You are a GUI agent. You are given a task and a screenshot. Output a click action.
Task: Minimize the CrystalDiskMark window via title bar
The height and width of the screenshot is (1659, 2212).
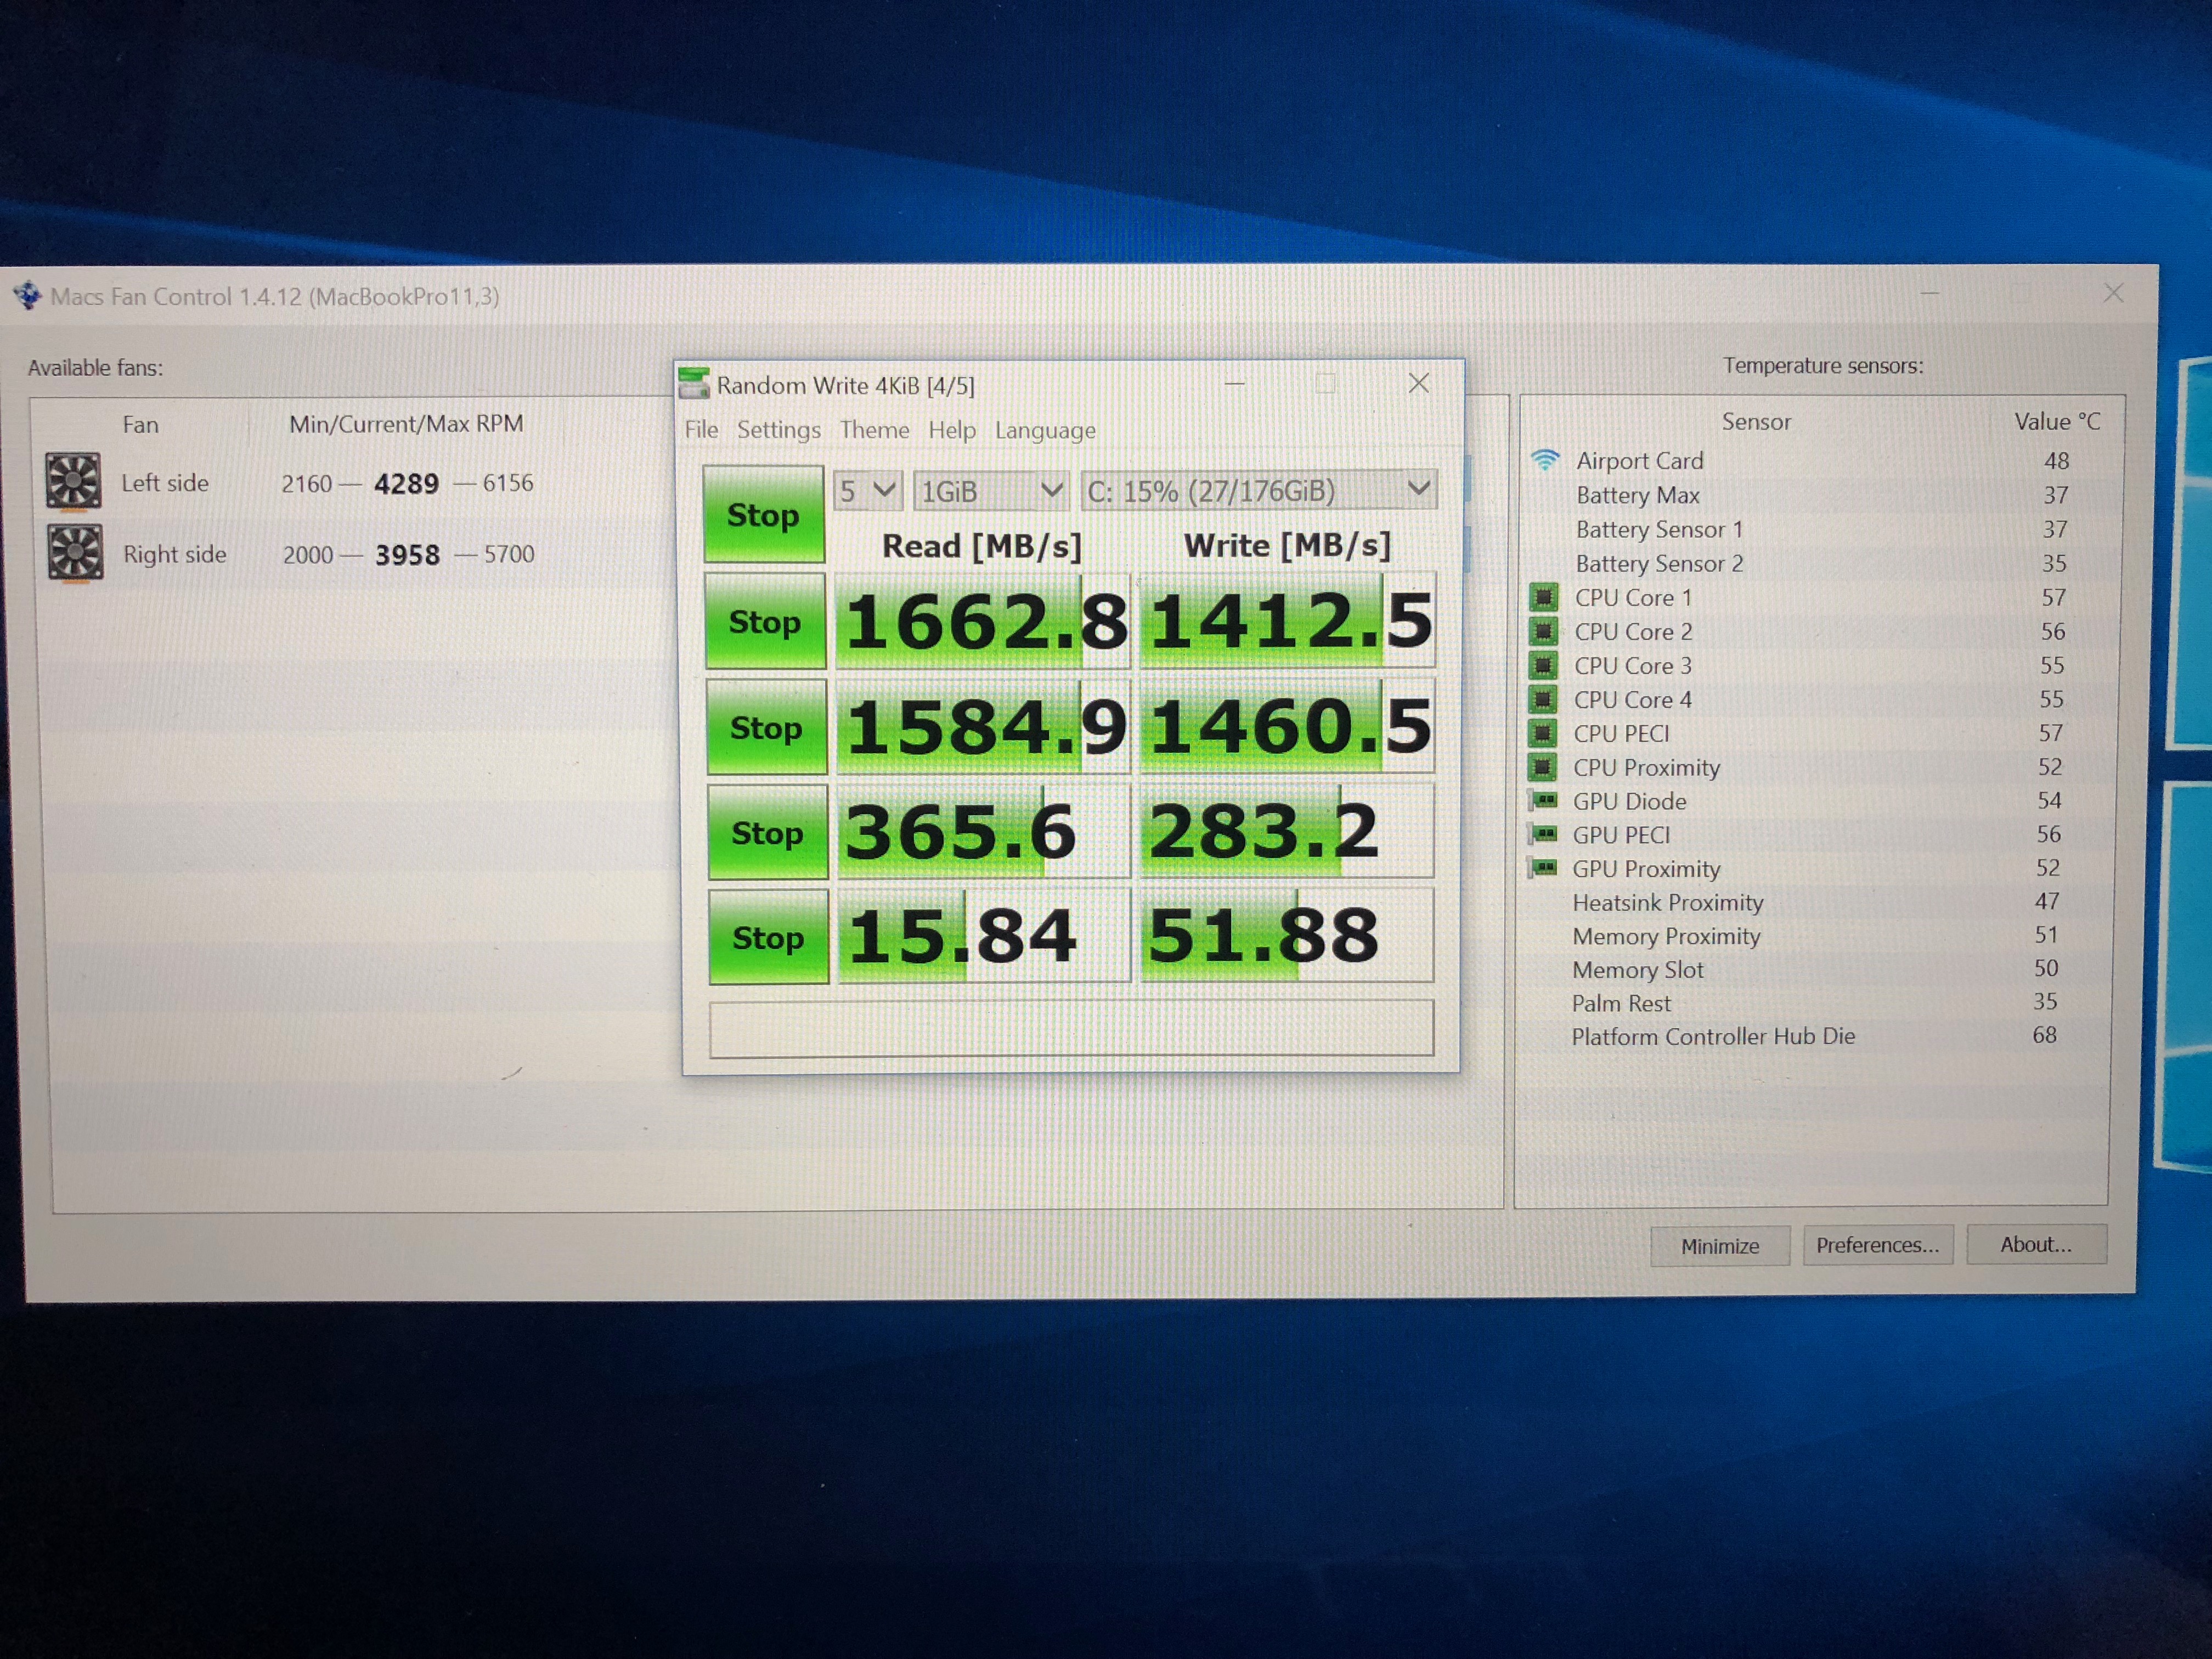[1235, 383]
